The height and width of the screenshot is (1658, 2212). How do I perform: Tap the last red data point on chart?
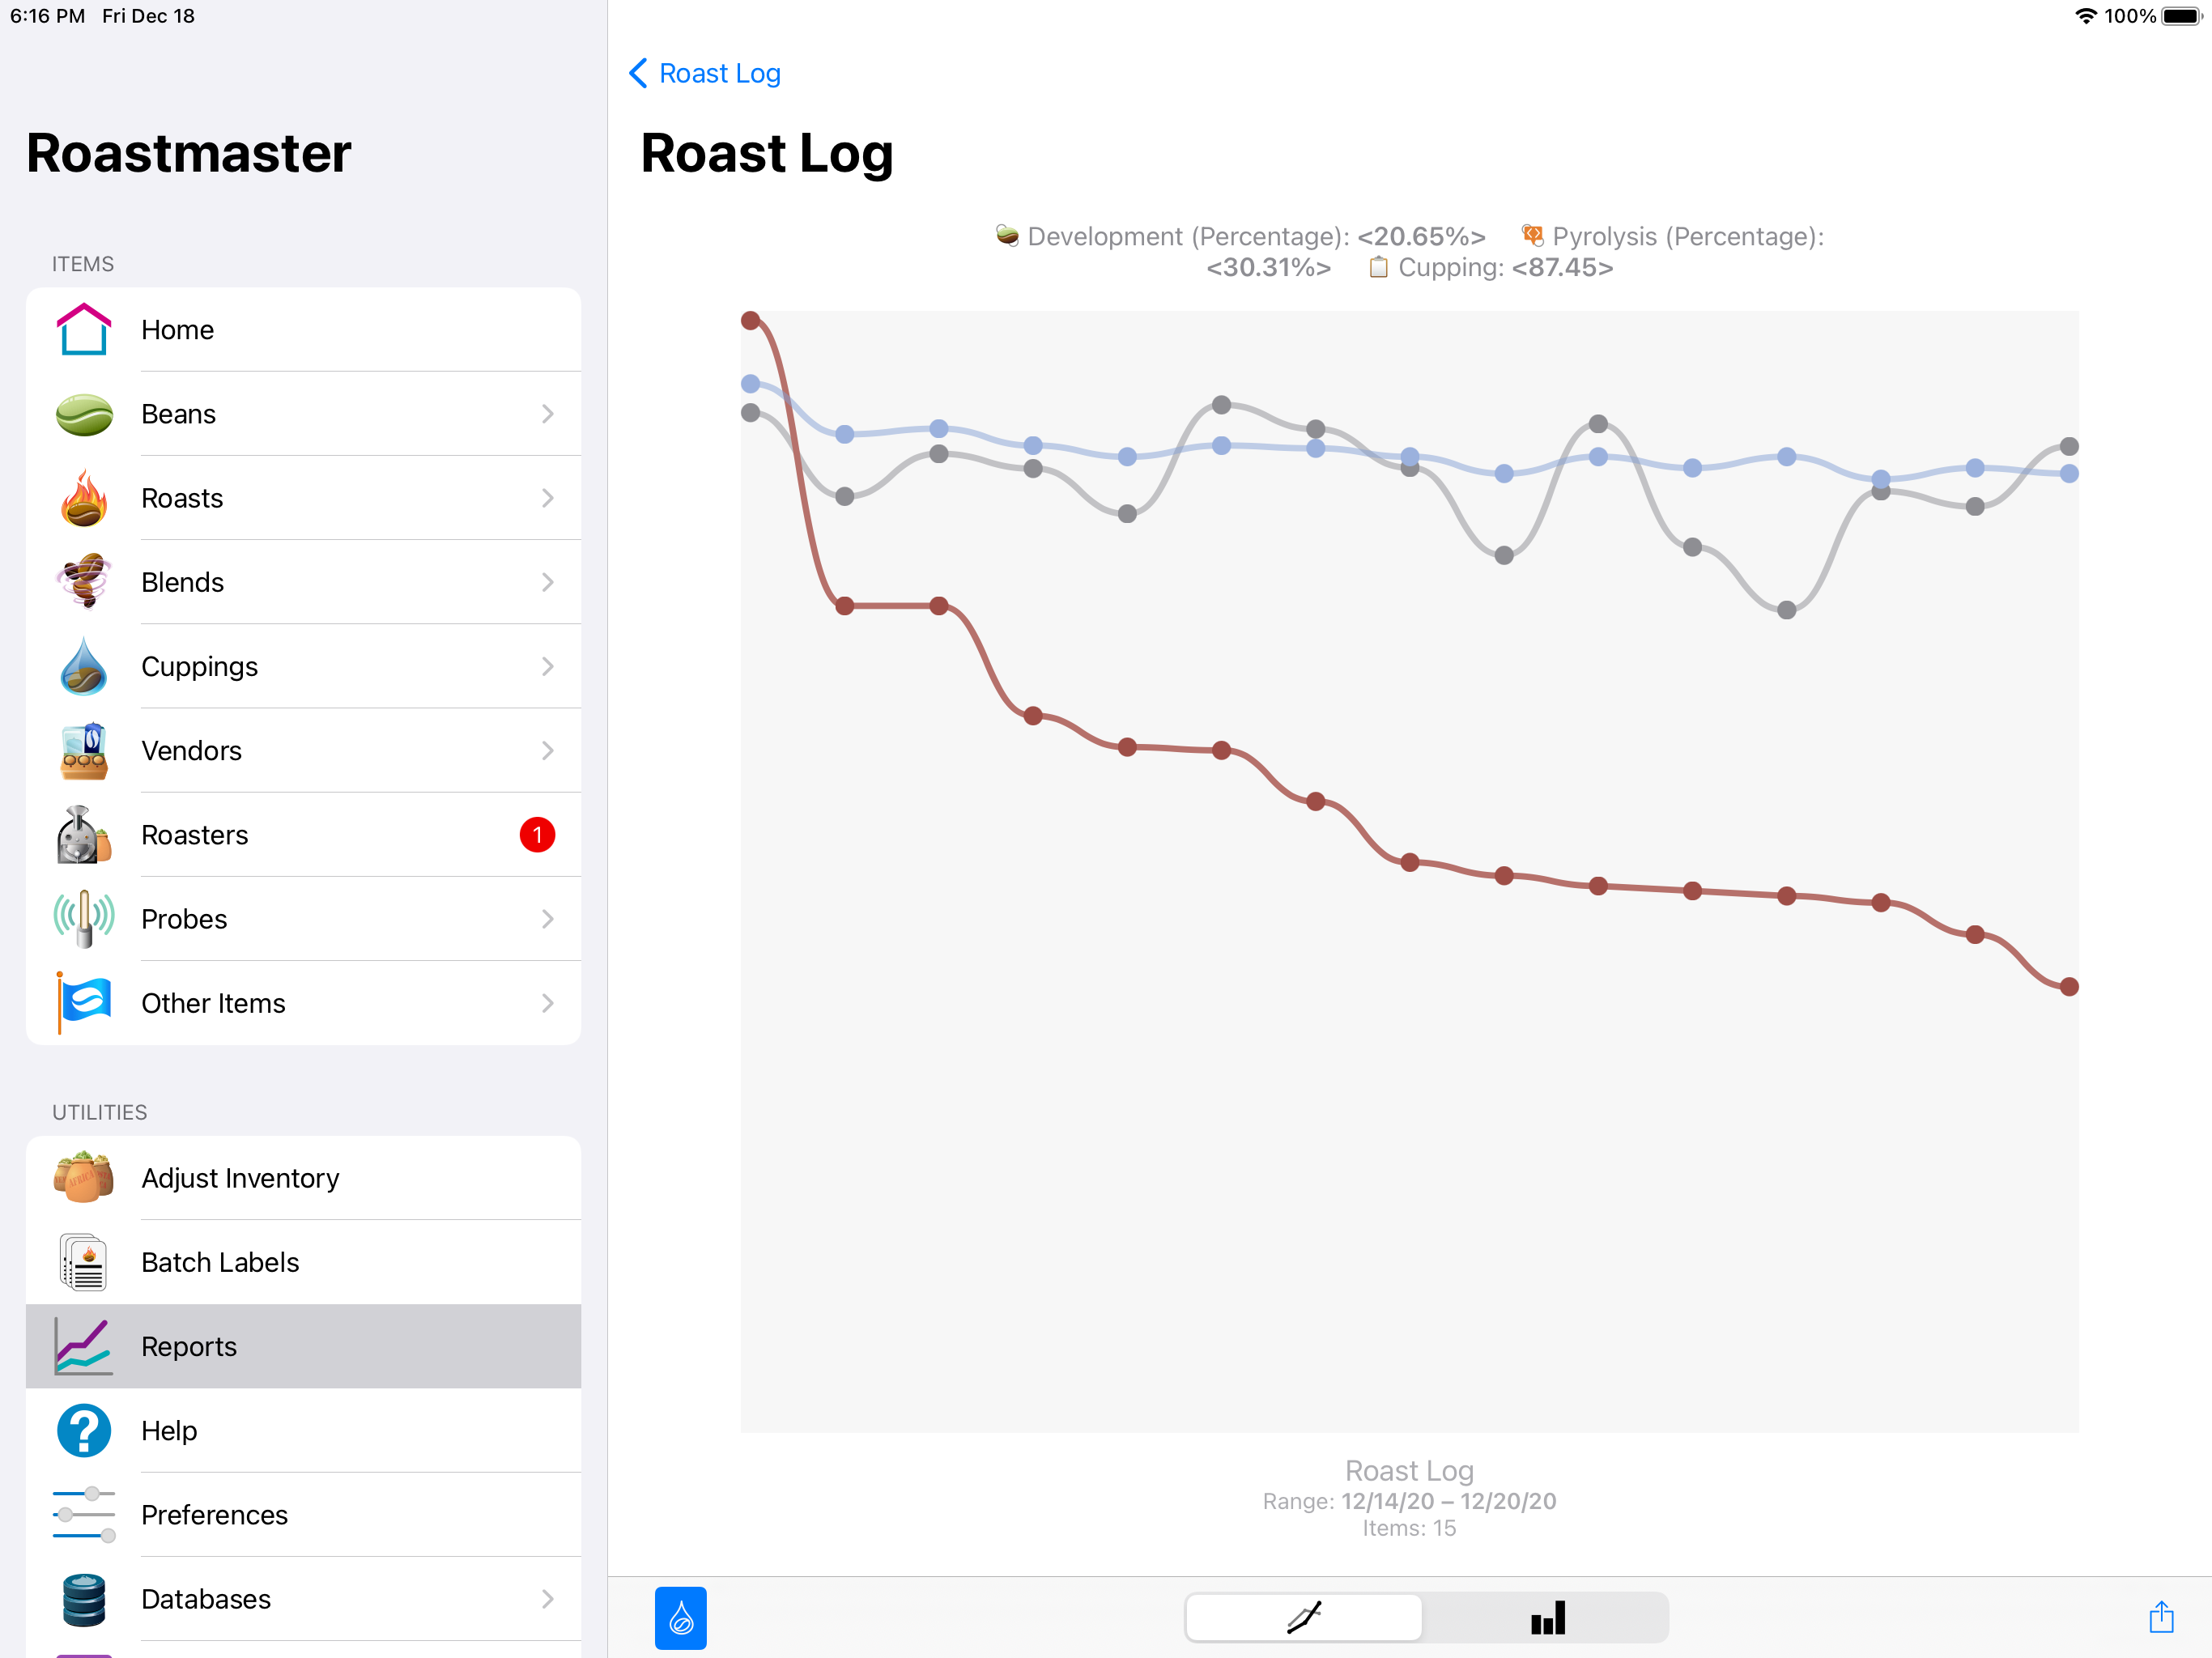2069,987
